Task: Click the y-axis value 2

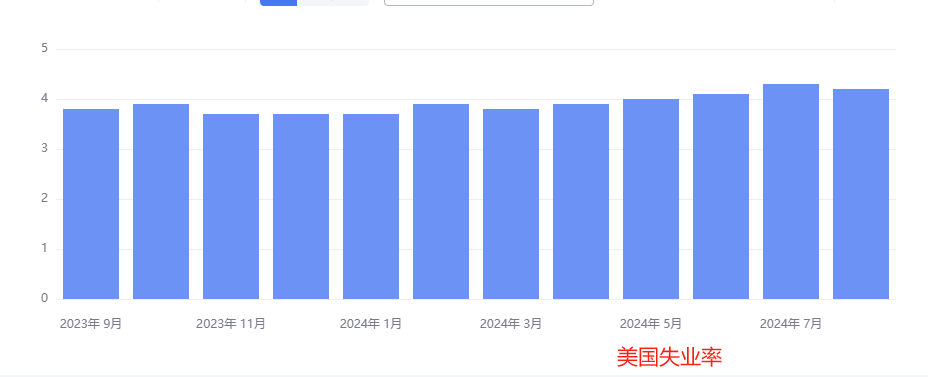Action: [44, 199]
